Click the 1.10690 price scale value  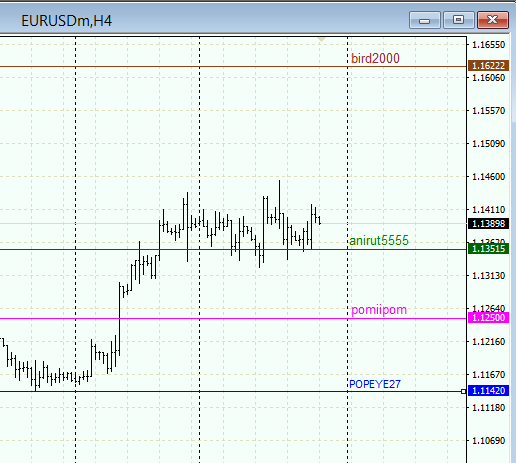click(x=489, y=441)
